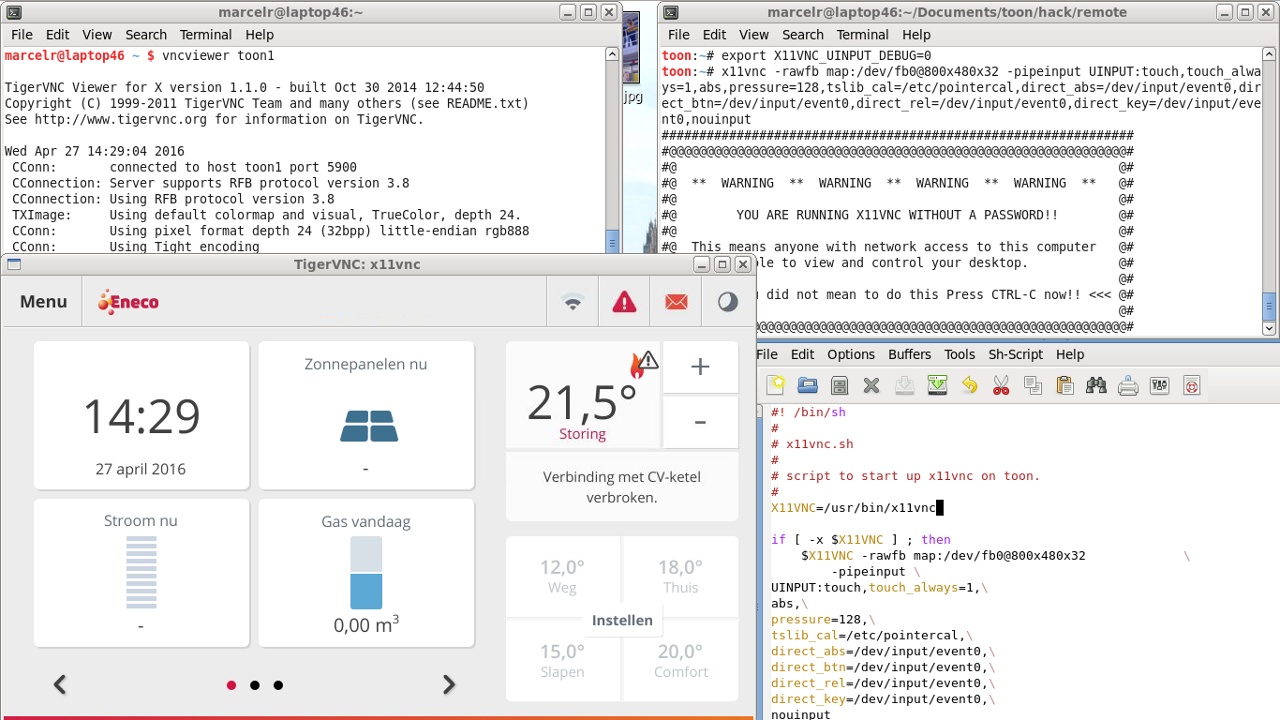Open the Sh-Script menu in Emacs
1280x720 pixels.
tap(1016, 354)
